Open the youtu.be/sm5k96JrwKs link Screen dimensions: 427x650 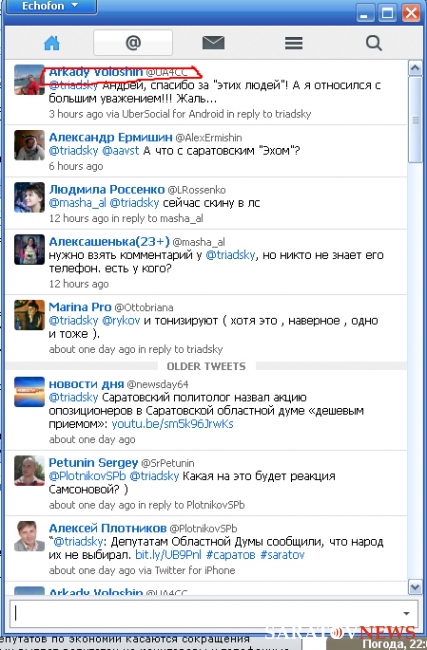tap(172, 424)
